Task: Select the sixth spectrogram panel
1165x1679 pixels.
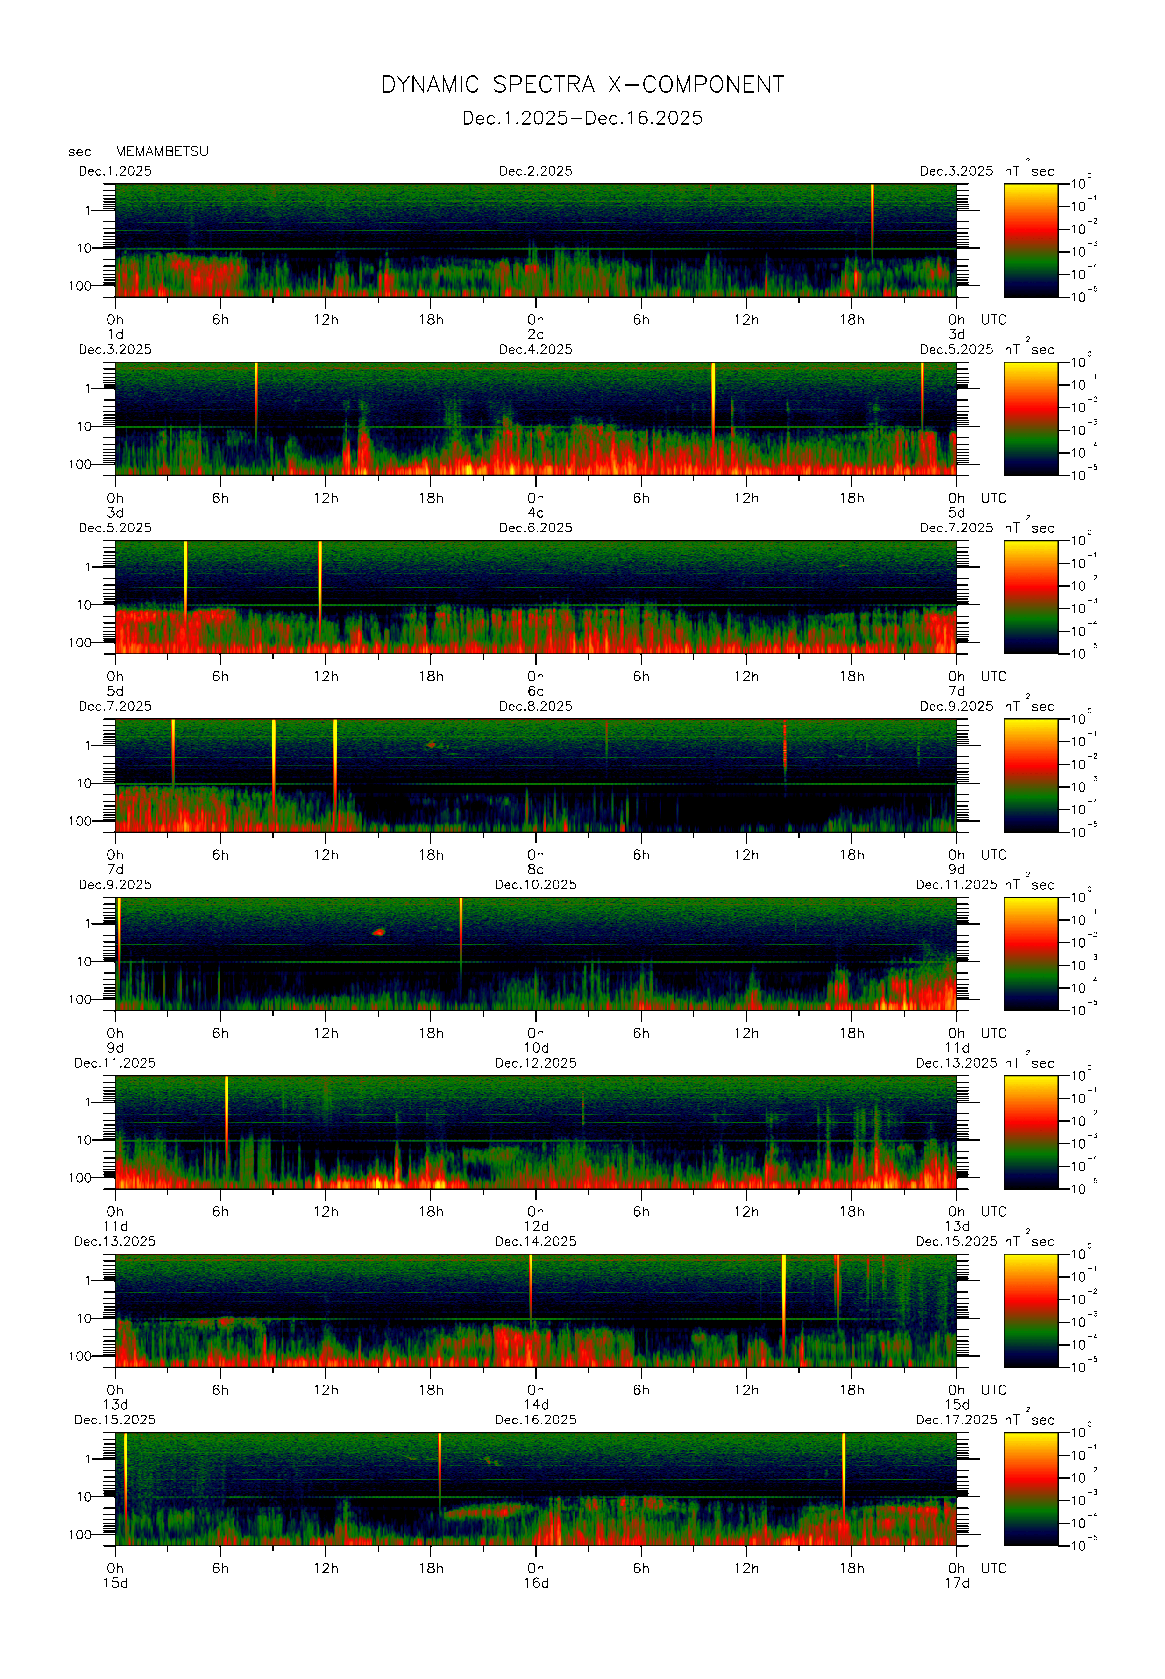Action: click(535, 1132)
